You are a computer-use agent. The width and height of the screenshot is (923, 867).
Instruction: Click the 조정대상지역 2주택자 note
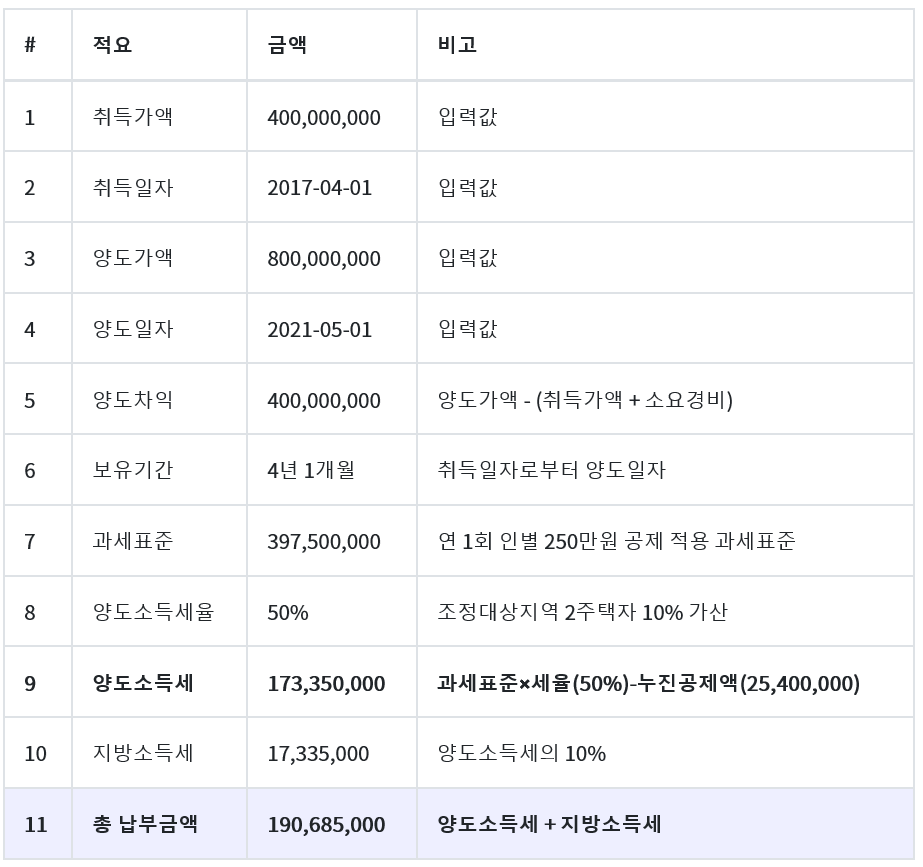[x=582, y=612]
